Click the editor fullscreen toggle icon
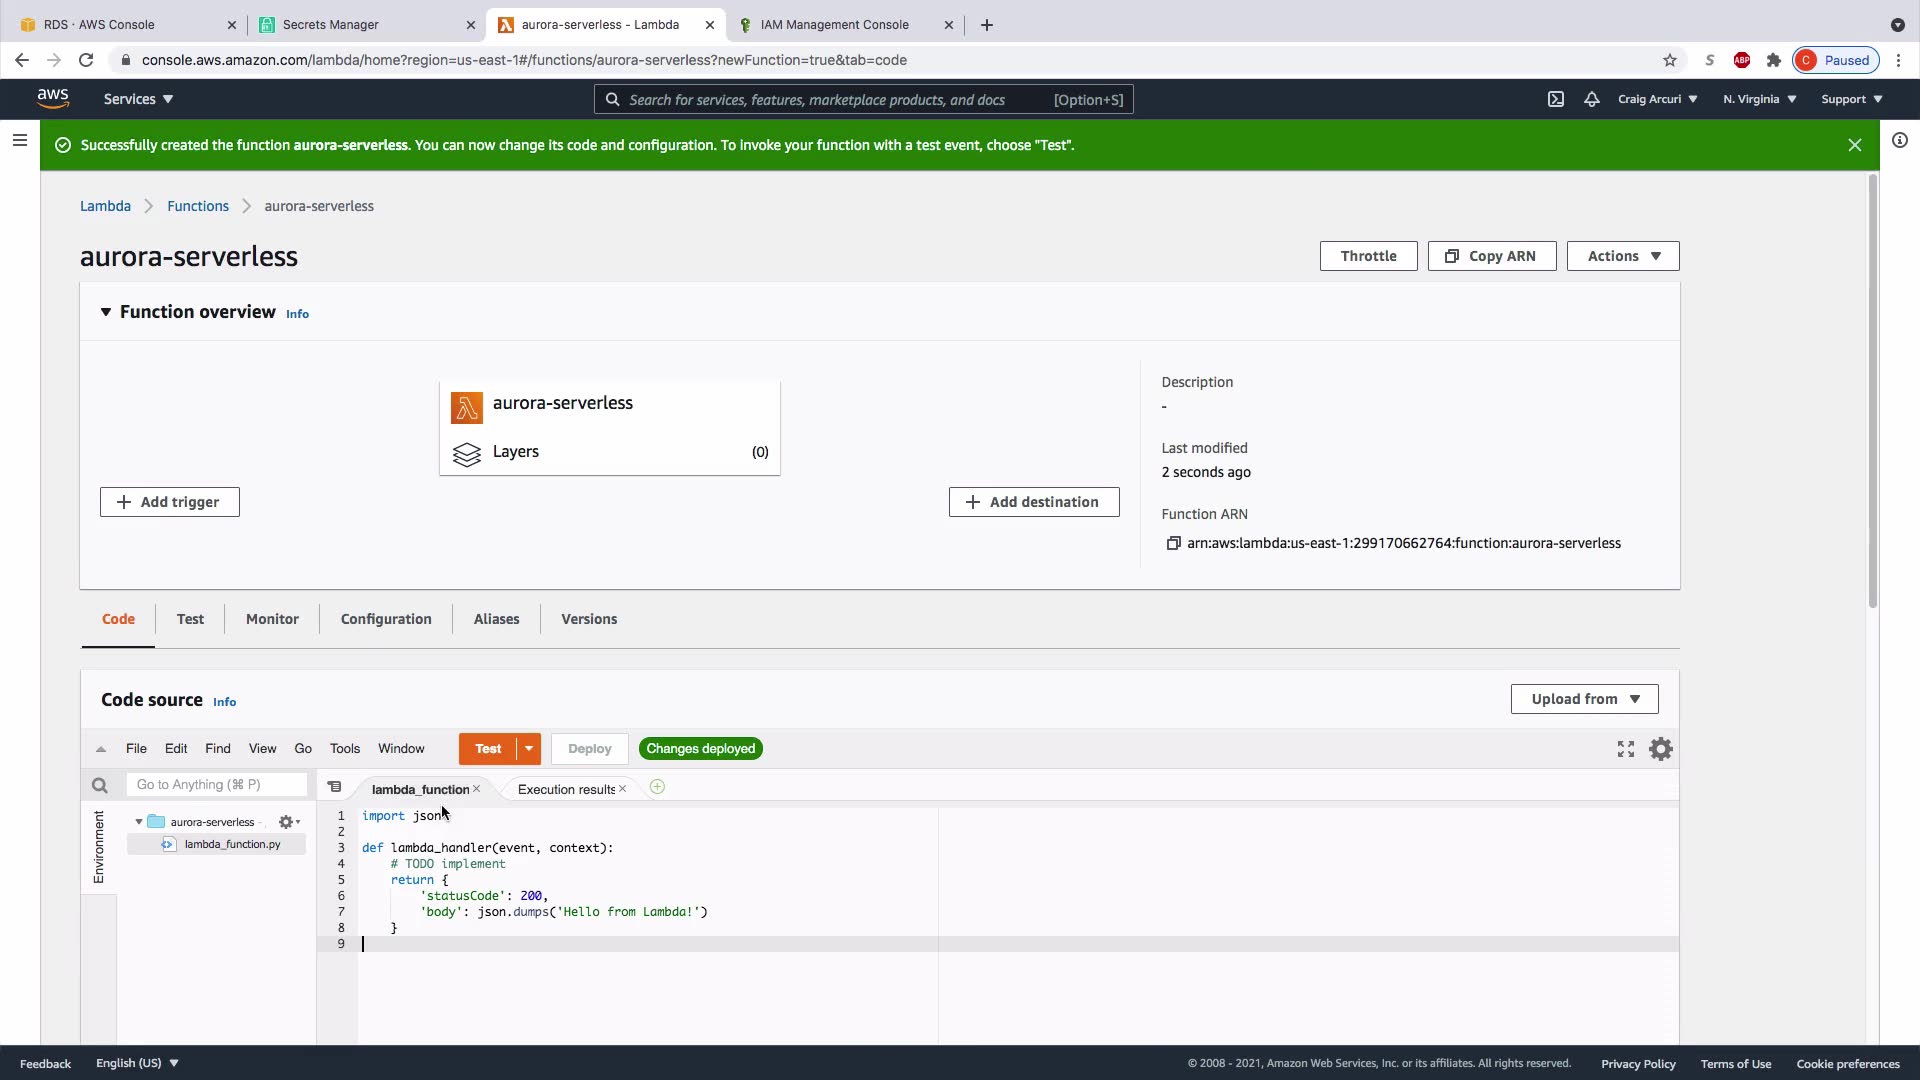The height and width of the screenshot is (1080, 1920). pos(1626,749)
